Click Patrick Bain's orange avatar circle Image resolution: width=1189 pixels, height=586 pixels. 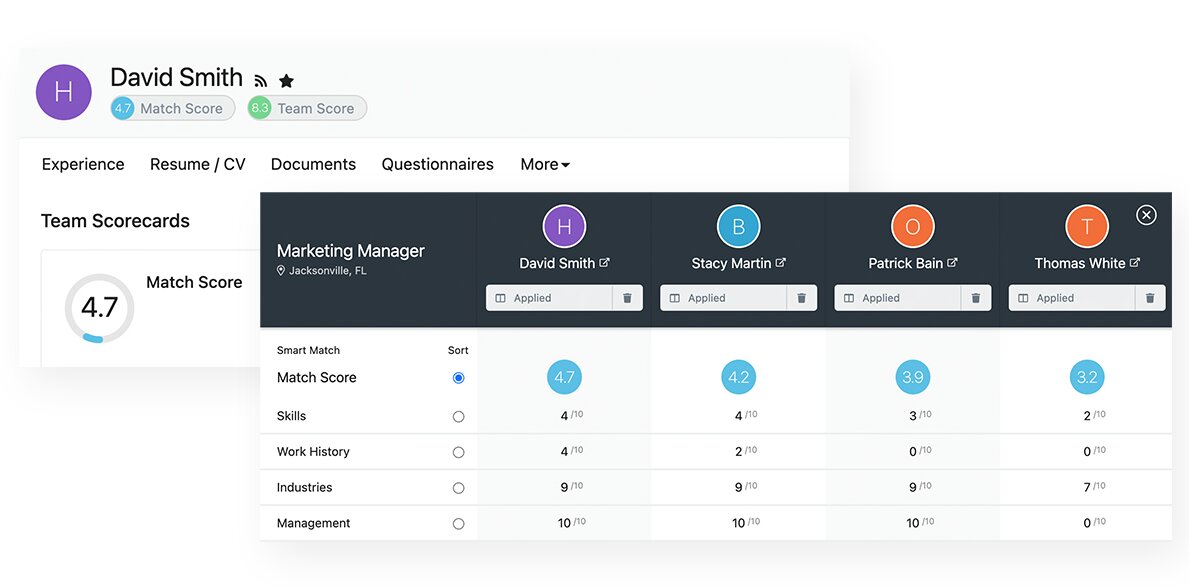pyautogui.click(x=912, y=227)
